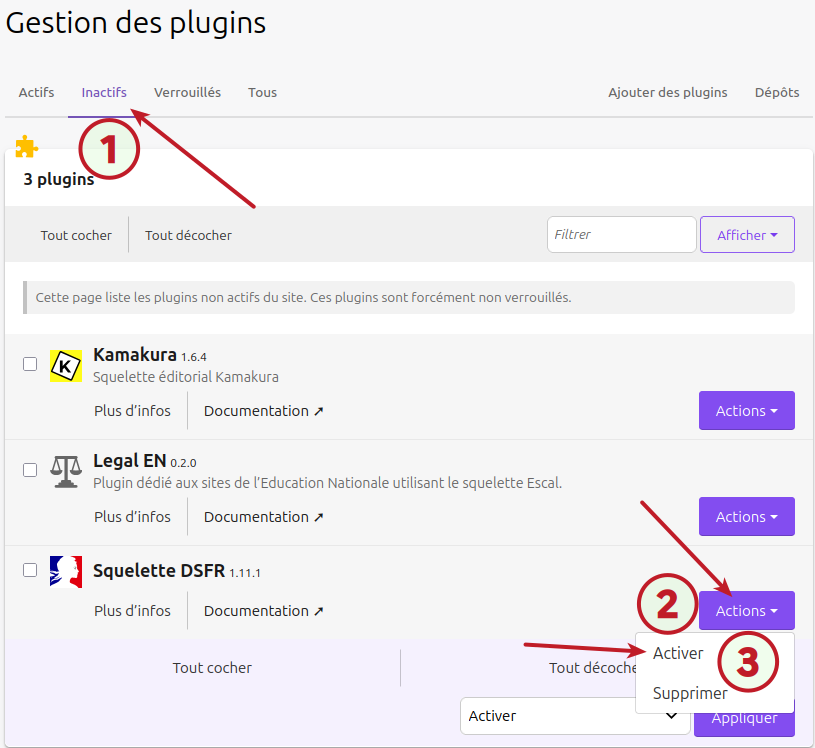Check the Legal EN plugin checkbox
This screenshot has height=748, width=815.
pos(30,469)
